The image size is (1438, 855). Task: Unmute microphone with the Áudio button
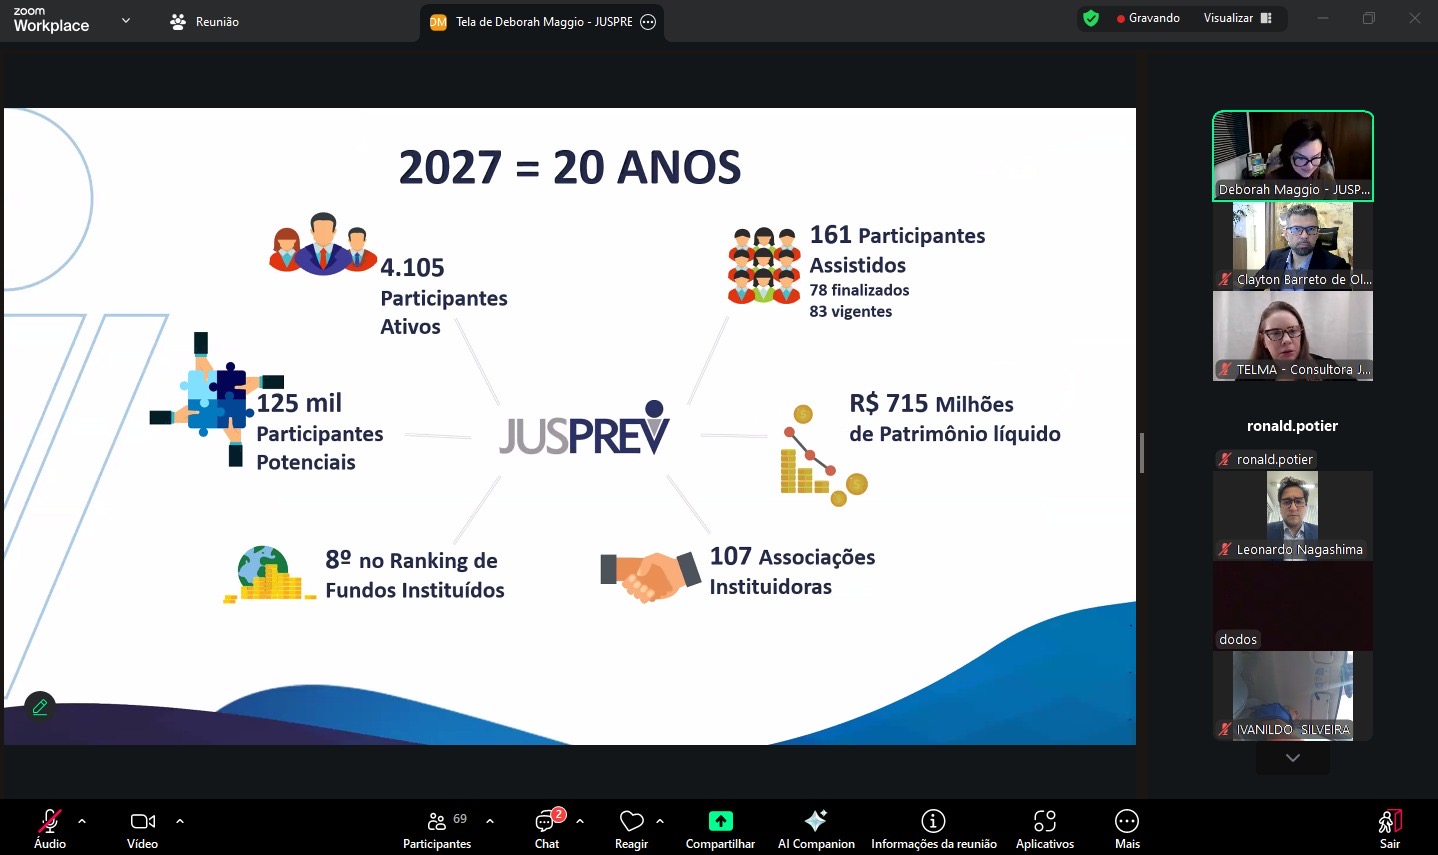tap(49, 828)
